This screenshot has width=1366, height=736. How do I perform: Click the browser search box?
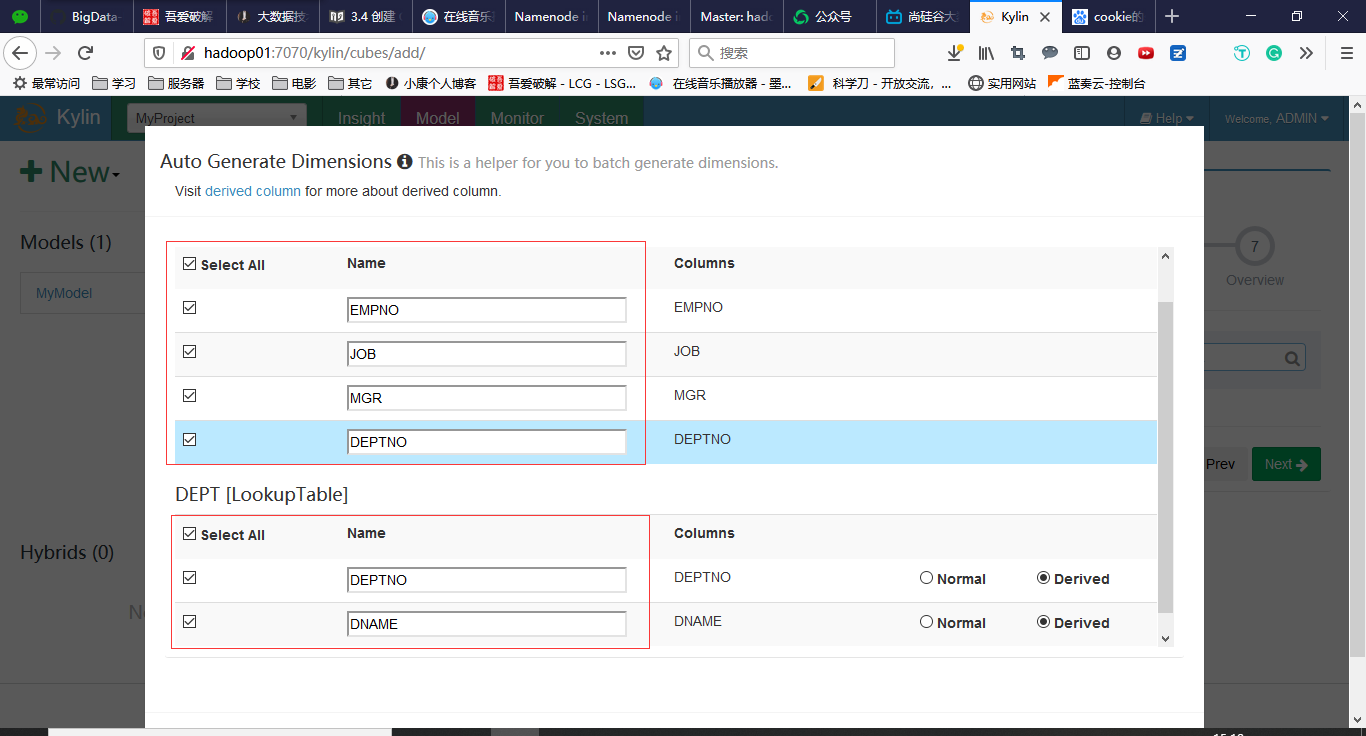coord(791,53)
